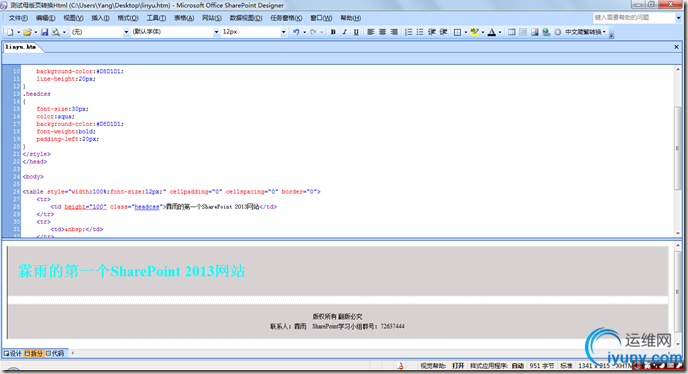Click the Borders icon
Image resolution: width=688 pixels, height=374 pixels.
(x=457, y=32)
